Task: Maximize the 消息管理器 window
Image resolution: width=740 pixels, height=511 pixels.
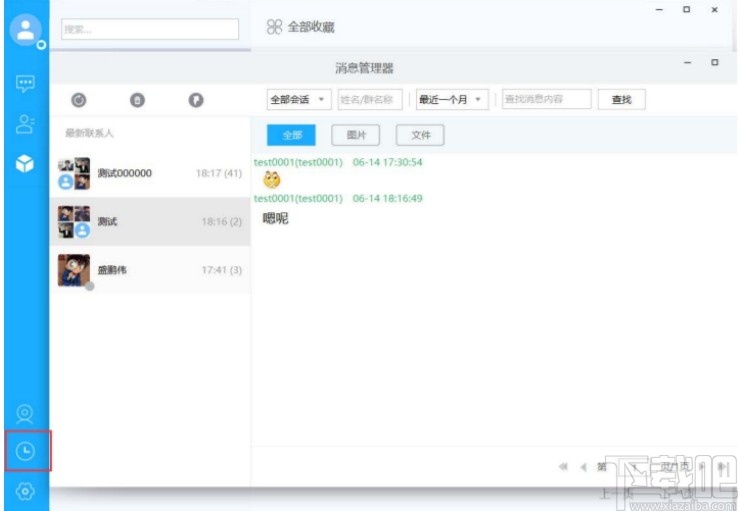Action: coord(715,62)
